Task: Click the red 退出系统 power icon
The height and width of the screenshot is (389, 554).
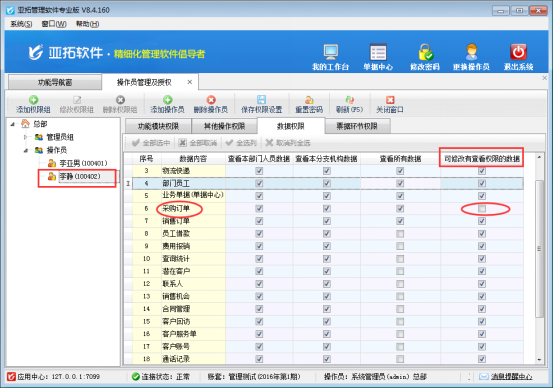Action: (x=518, y=53)
